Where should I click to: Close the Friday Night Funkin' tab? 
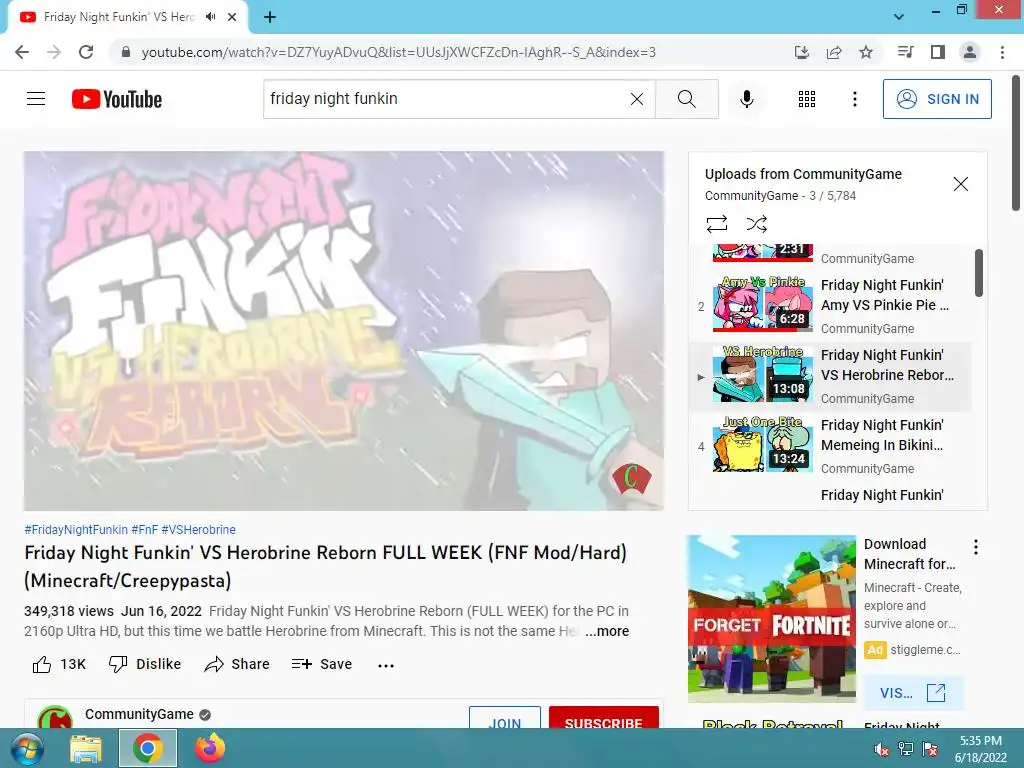[x=232, y=17]
